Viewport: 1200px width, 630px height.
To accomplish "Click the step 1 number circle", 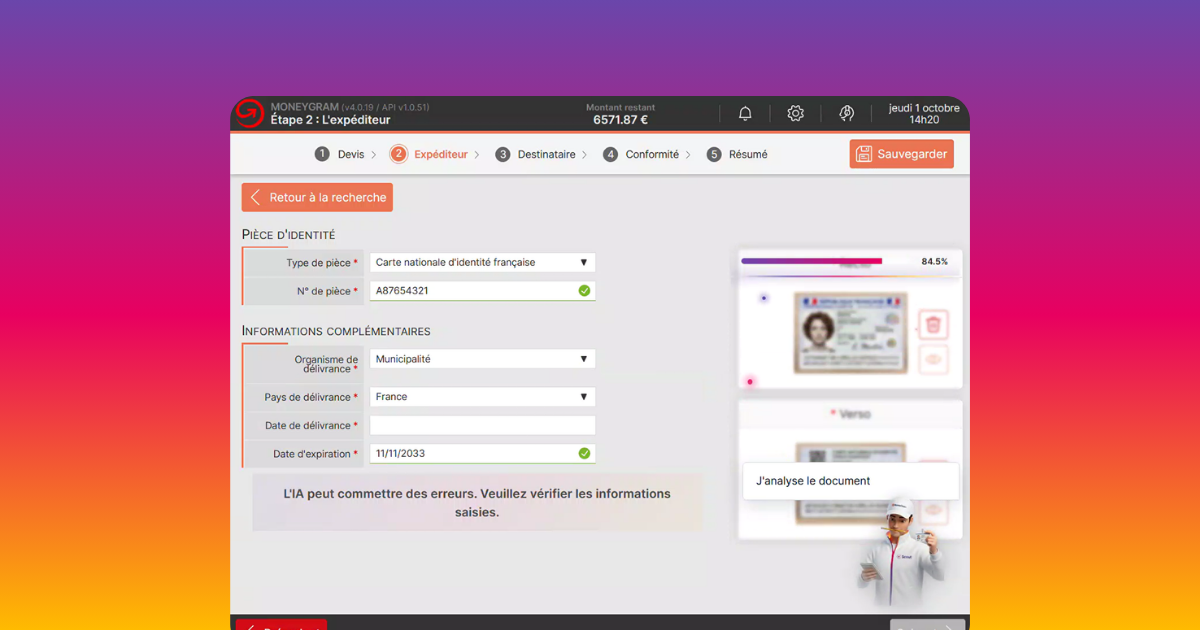I will pos(322,154).
